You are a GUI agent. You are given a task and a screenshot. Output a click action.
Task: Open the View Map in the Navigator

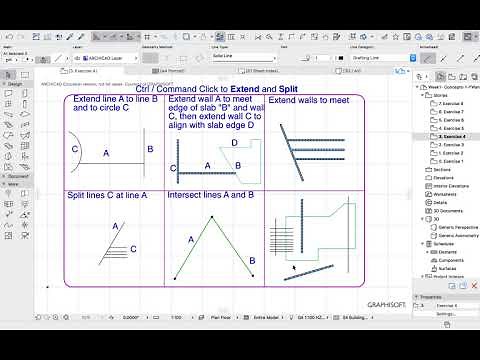click(x=452, y=77)
